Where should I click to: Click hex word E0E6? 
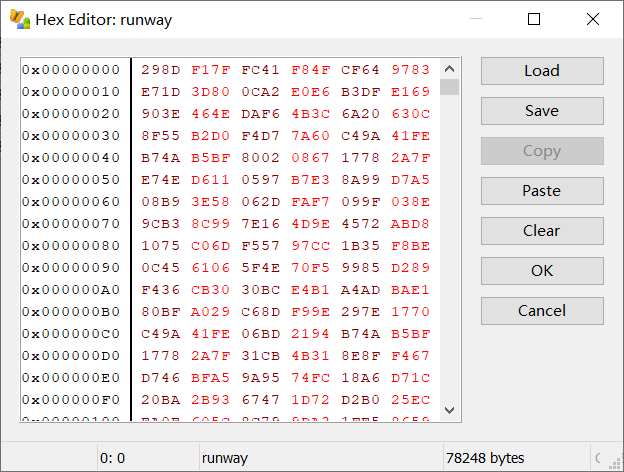tap(310, 92)
